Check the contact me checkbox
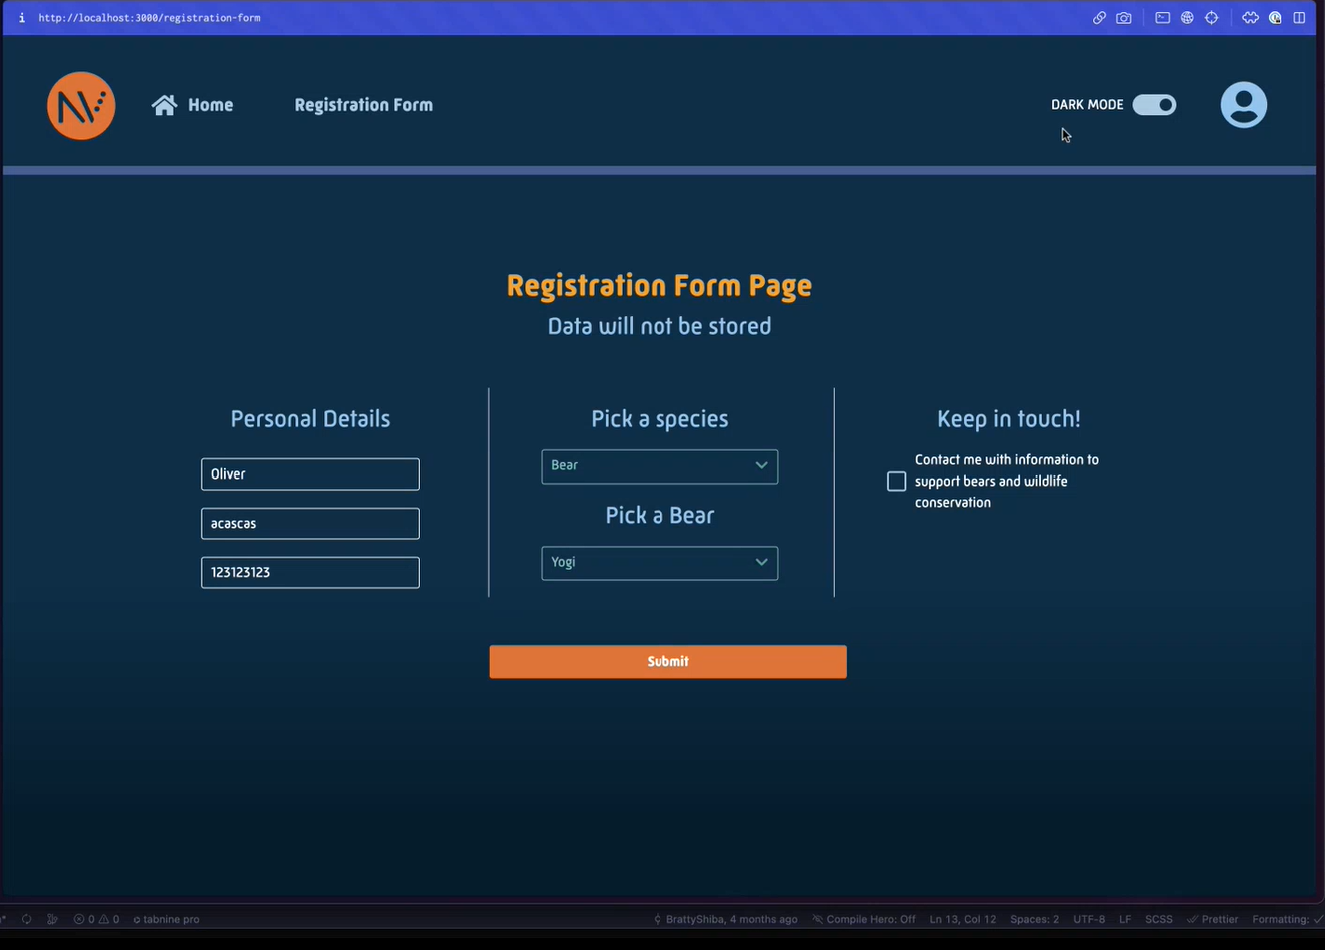This screenshot has width=1325, height=950. (x=896, y=482)
